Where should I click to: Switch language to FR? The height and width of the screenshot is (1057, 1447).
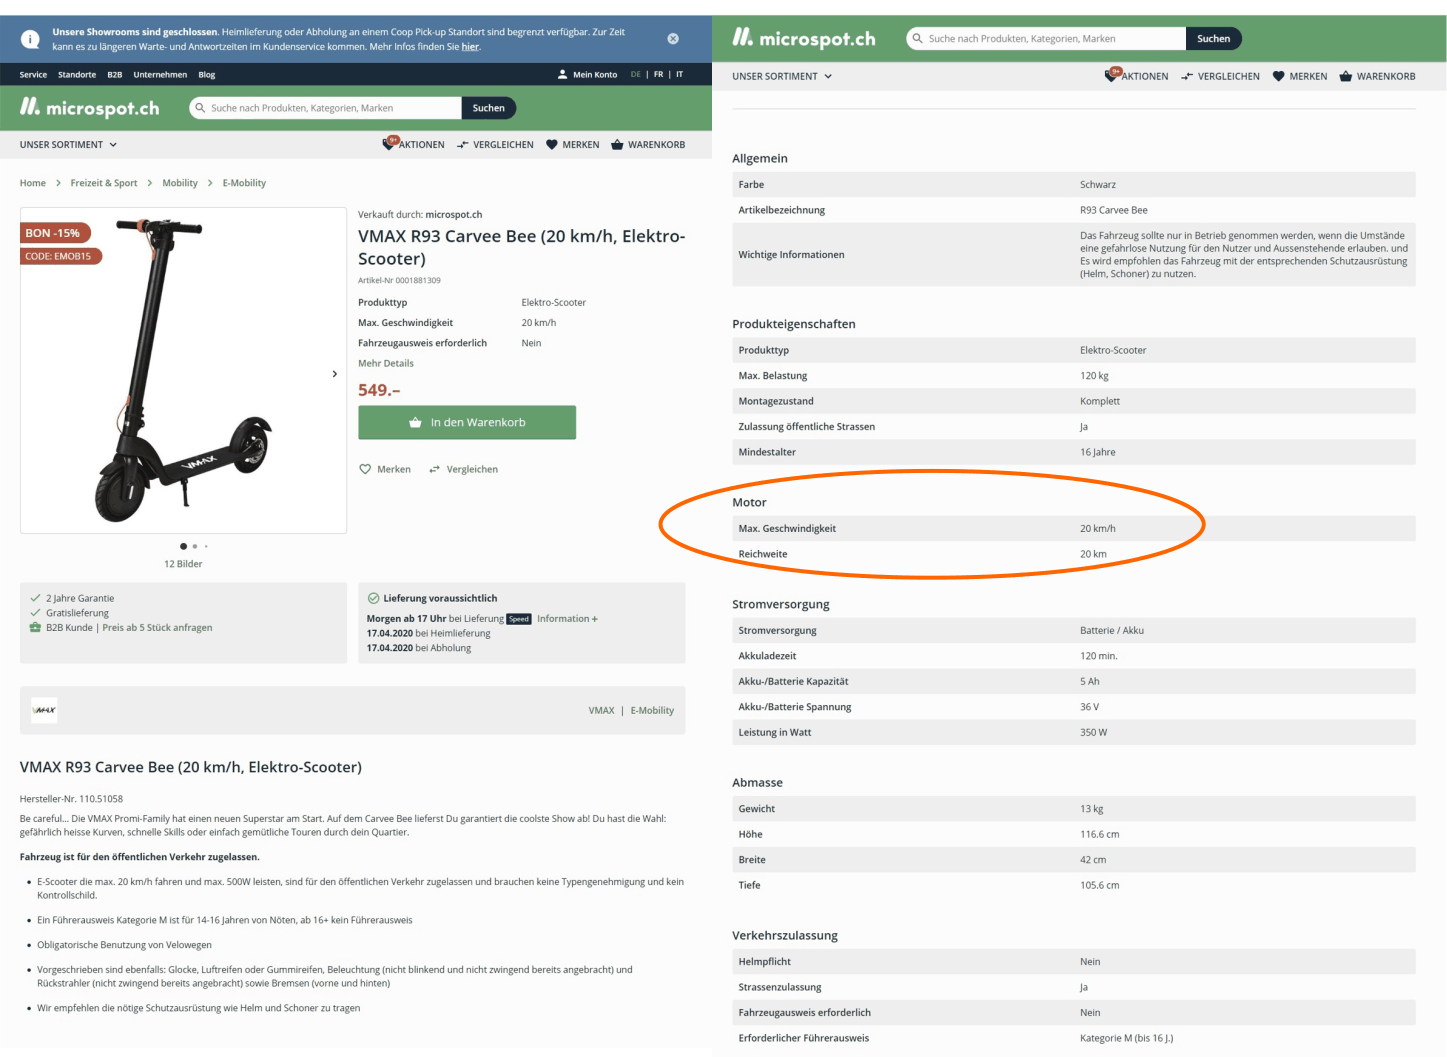pyautogui.click(x=658, y=75)
